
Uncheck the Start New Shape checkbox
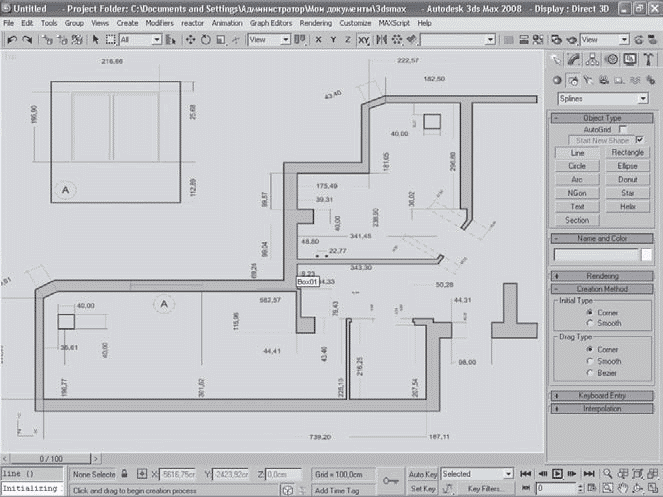[638, 140]
